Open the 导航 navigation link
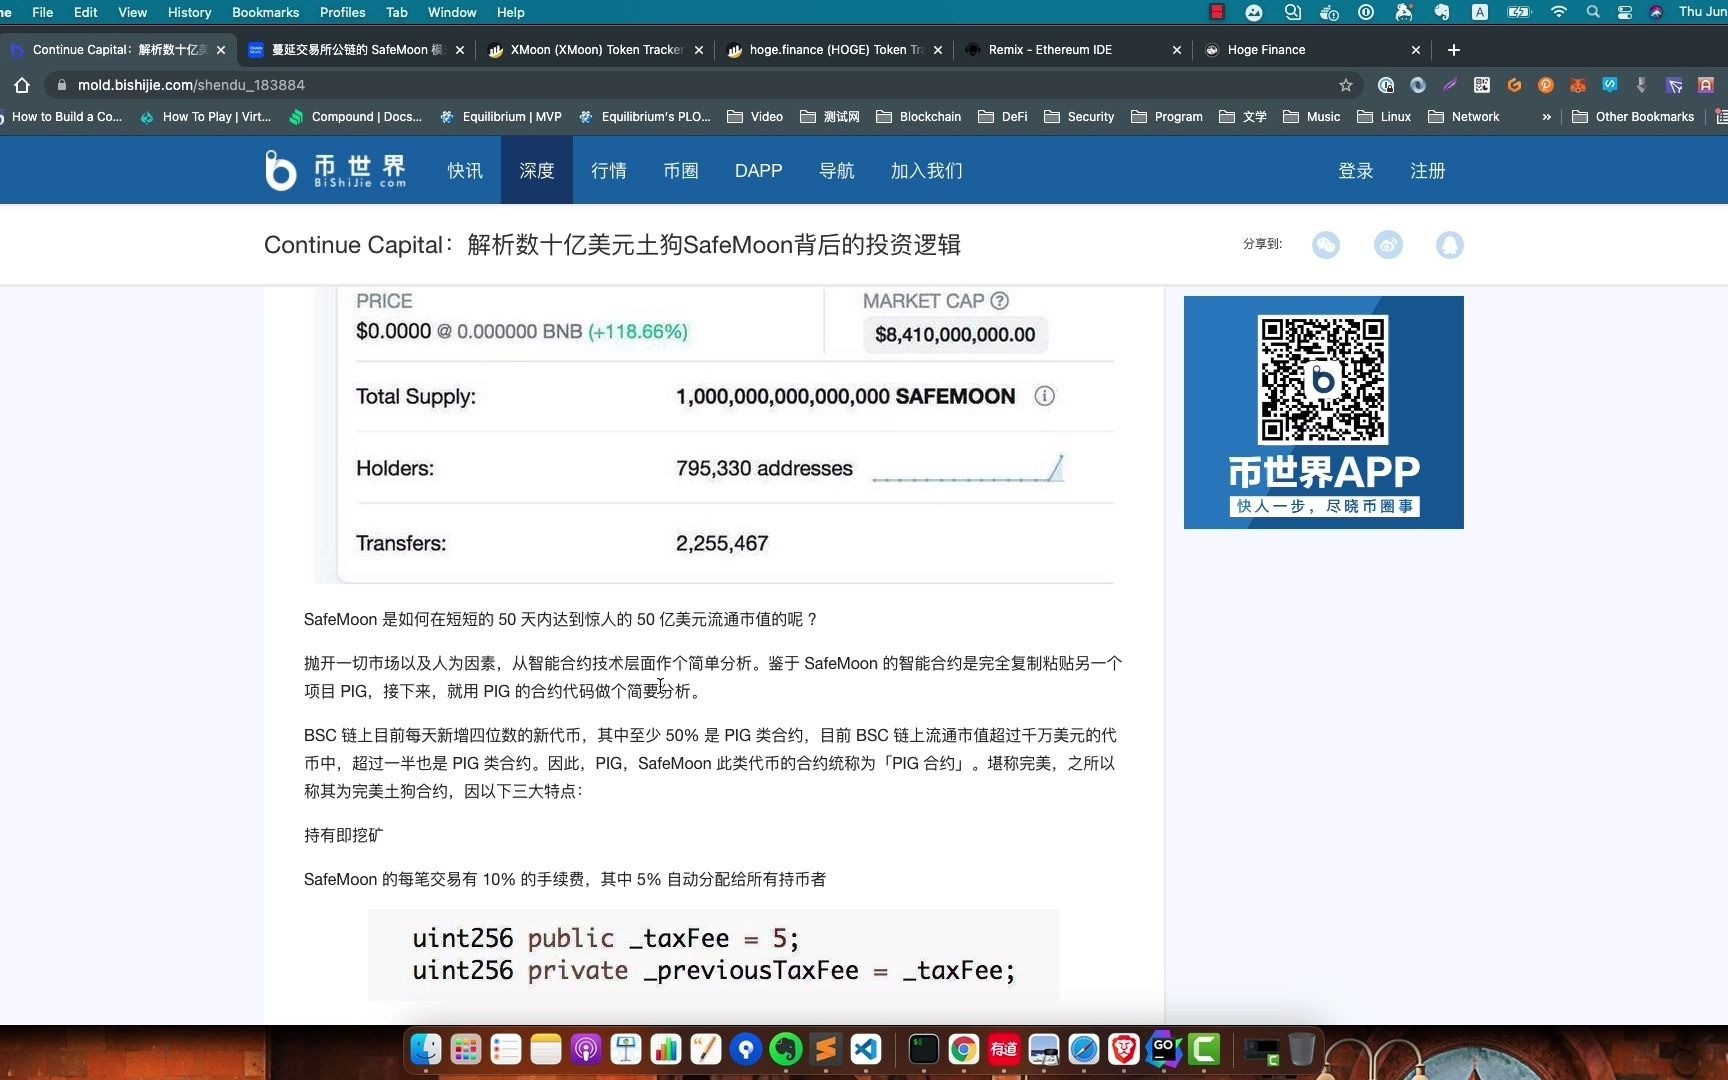Viewport: 1728px width, 1080px height. coord(837,170)
